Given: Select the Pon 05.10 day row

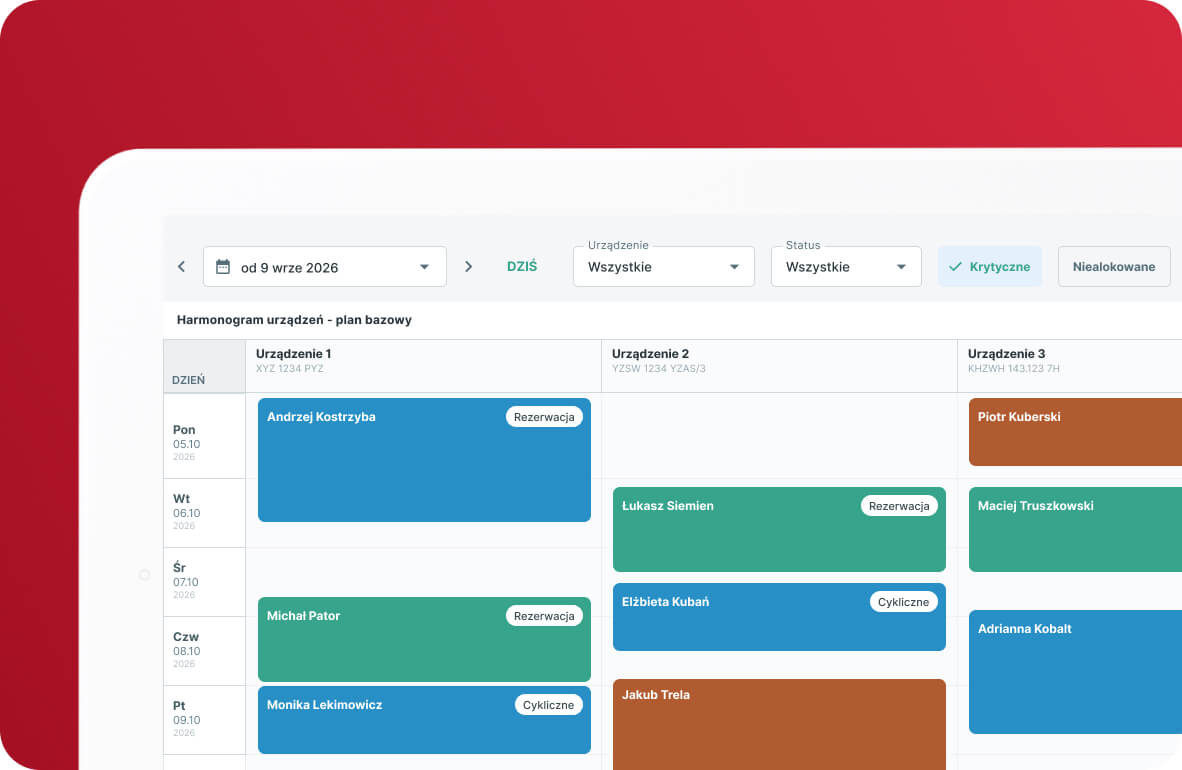Looking at the screenshot, I should click(x=204, y=436).
